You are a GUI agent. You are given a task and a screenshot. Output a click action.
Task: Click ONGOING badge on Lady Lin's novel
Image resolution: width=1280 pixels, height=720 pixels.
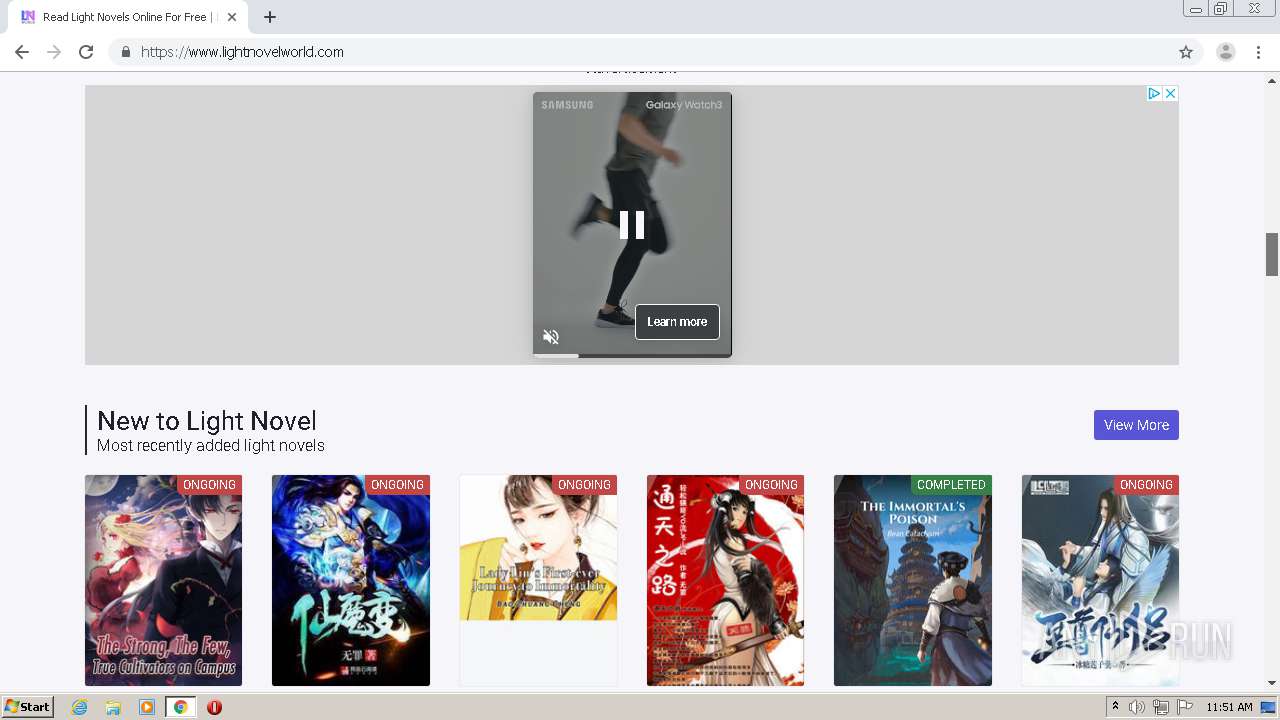pyautogui.click(x=584, y=485)
